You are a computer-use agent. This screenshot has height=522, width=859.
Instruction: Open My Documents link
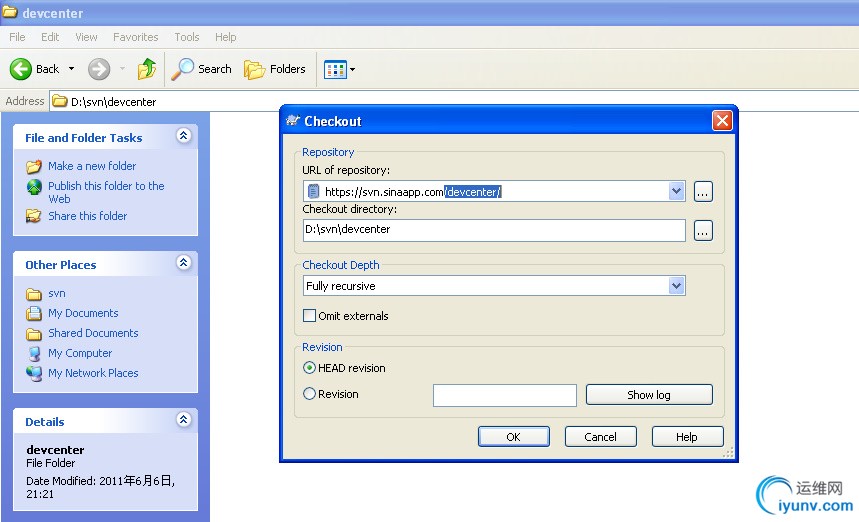coord(83,313)
